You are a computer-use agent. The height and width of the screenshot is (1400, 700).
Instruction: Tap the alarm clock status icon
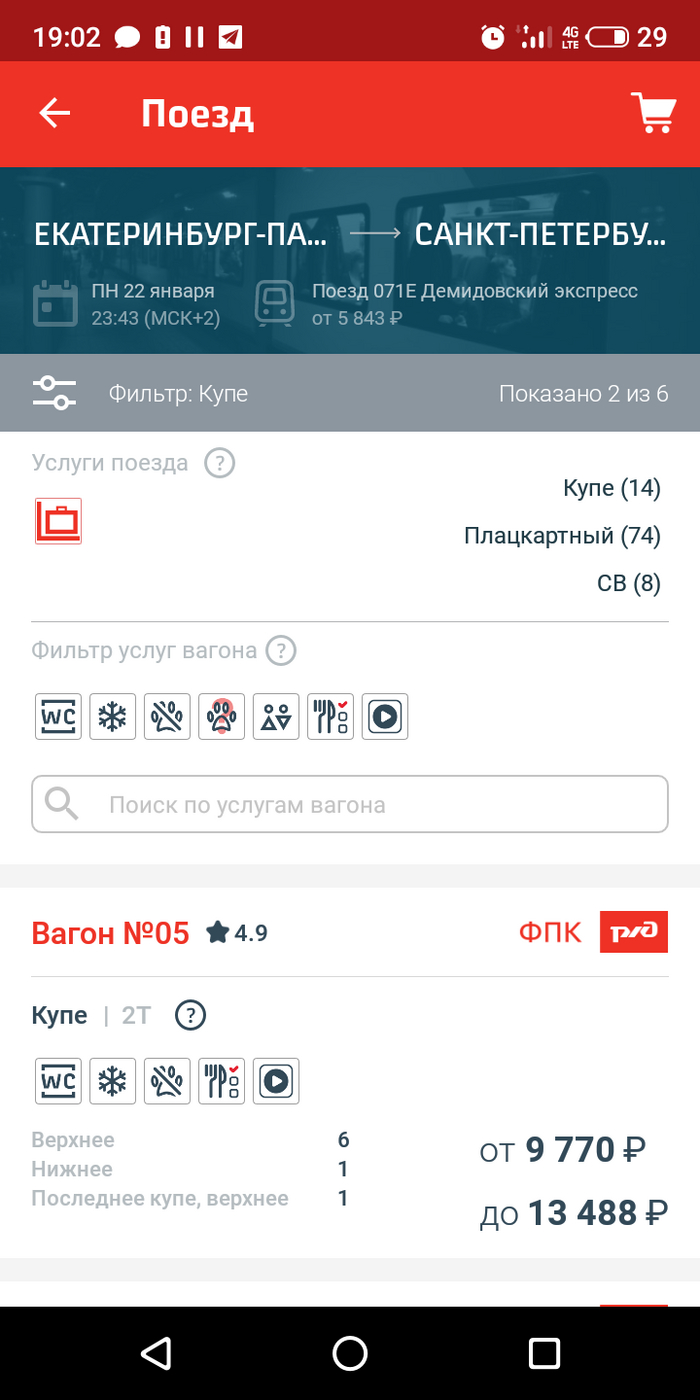click(x=493, y=38)
